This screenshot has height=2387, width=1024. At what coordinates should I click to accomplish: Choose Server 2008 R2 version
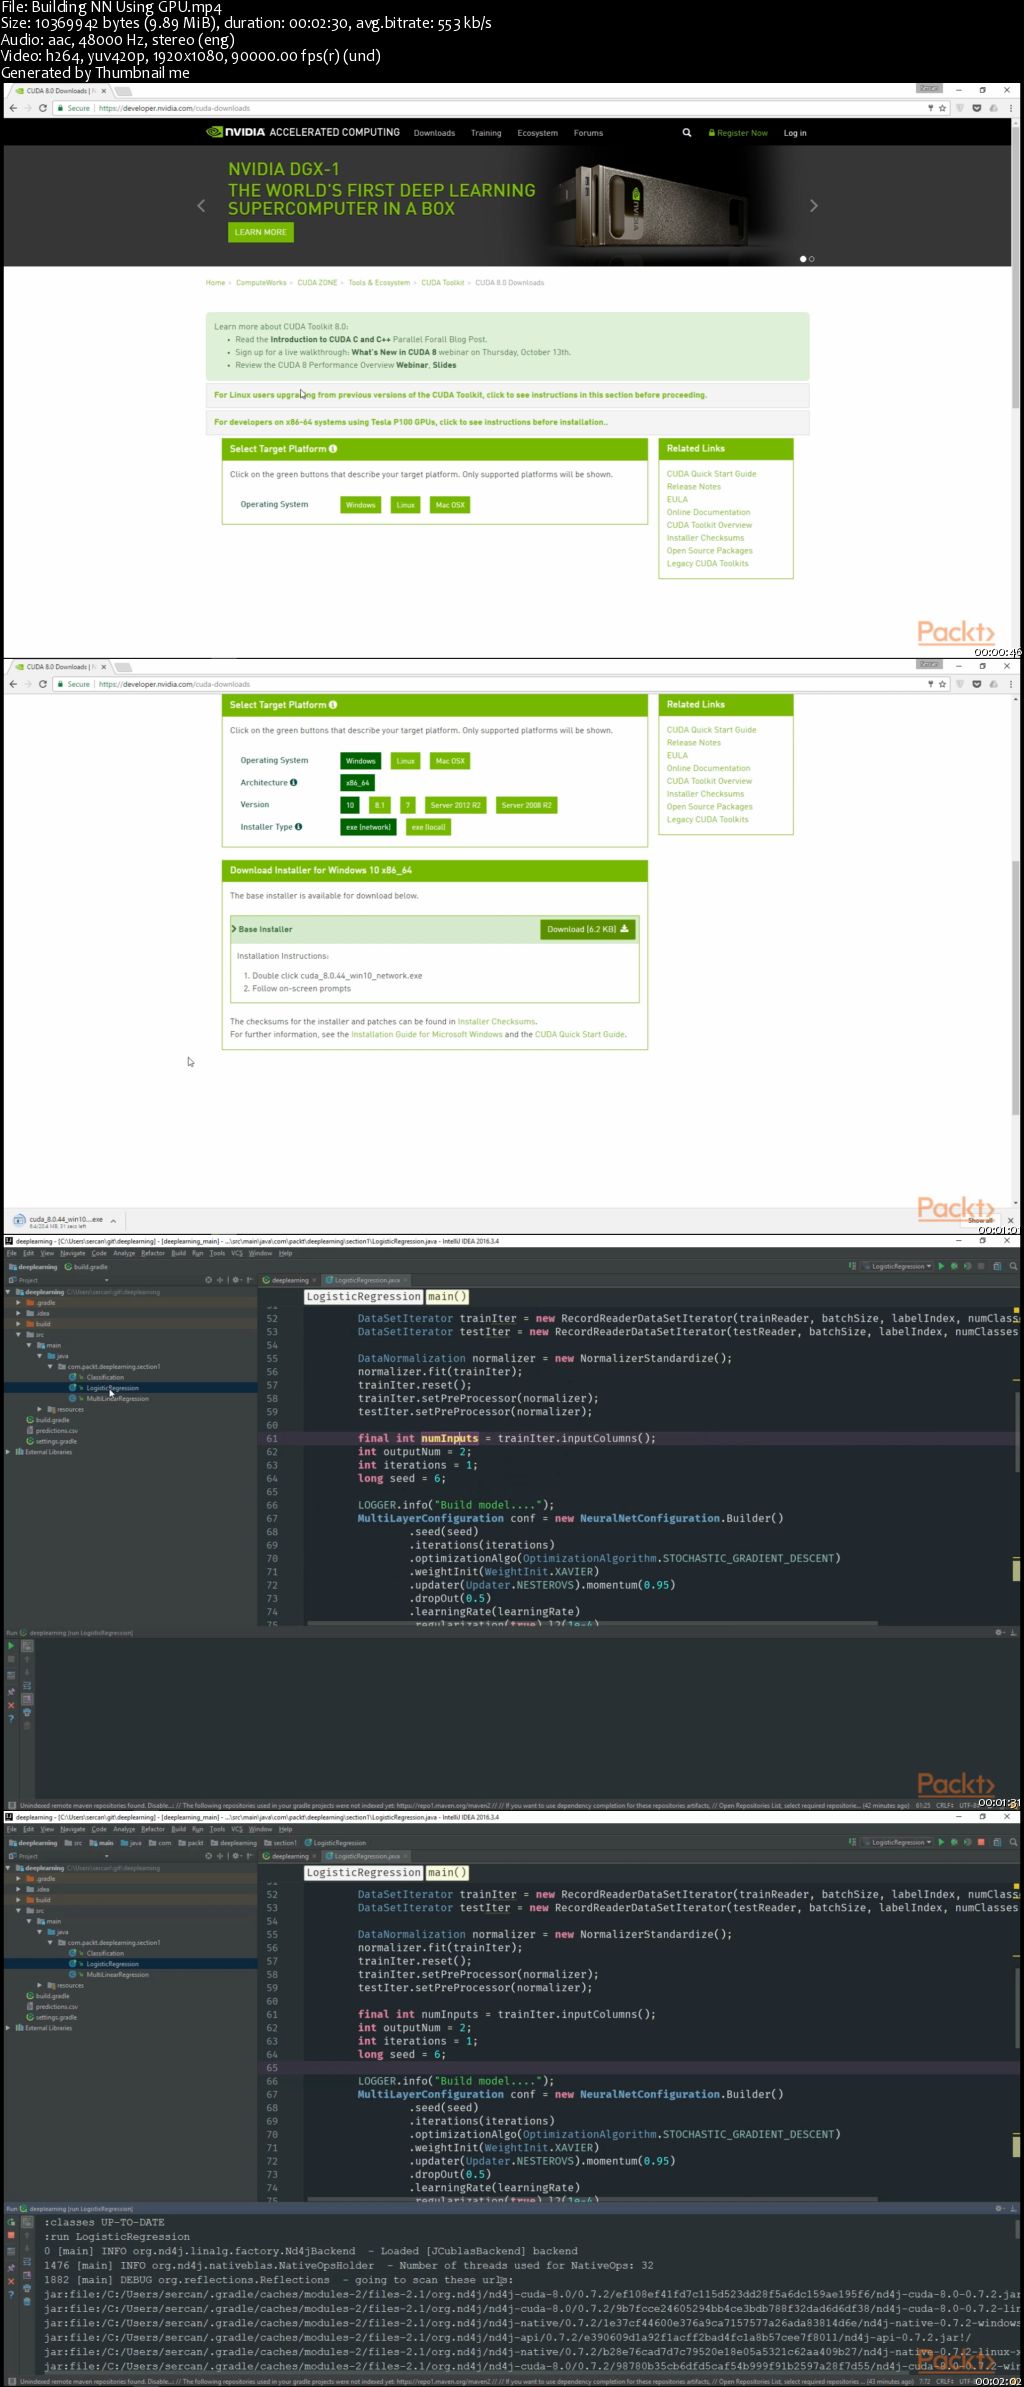(x=526, y=805)
